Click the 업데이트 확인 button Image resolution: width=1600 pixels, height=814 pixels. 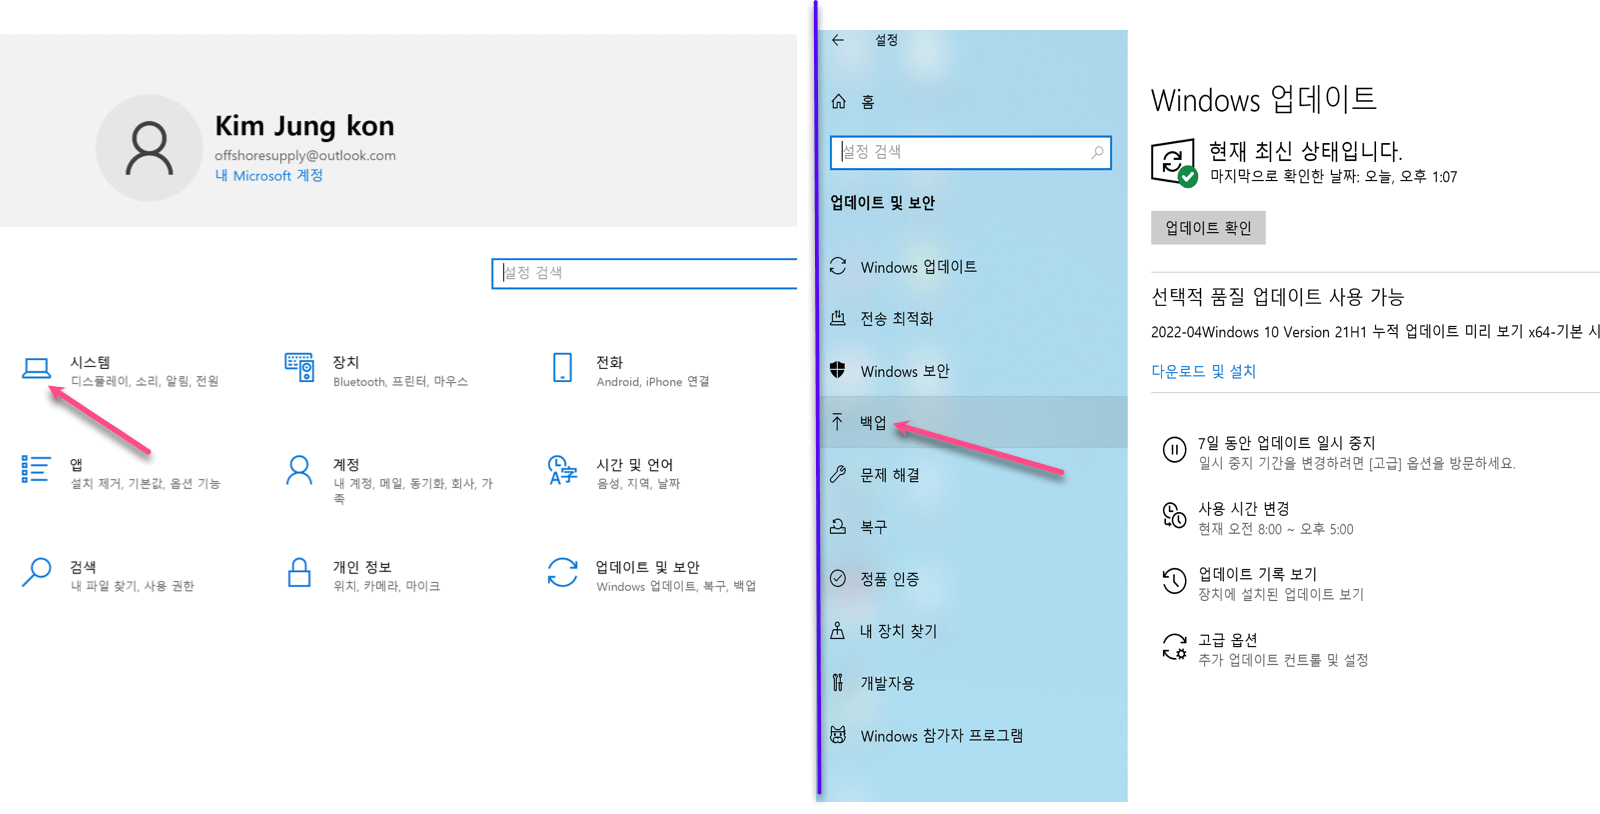click(x=1208, y=228)
